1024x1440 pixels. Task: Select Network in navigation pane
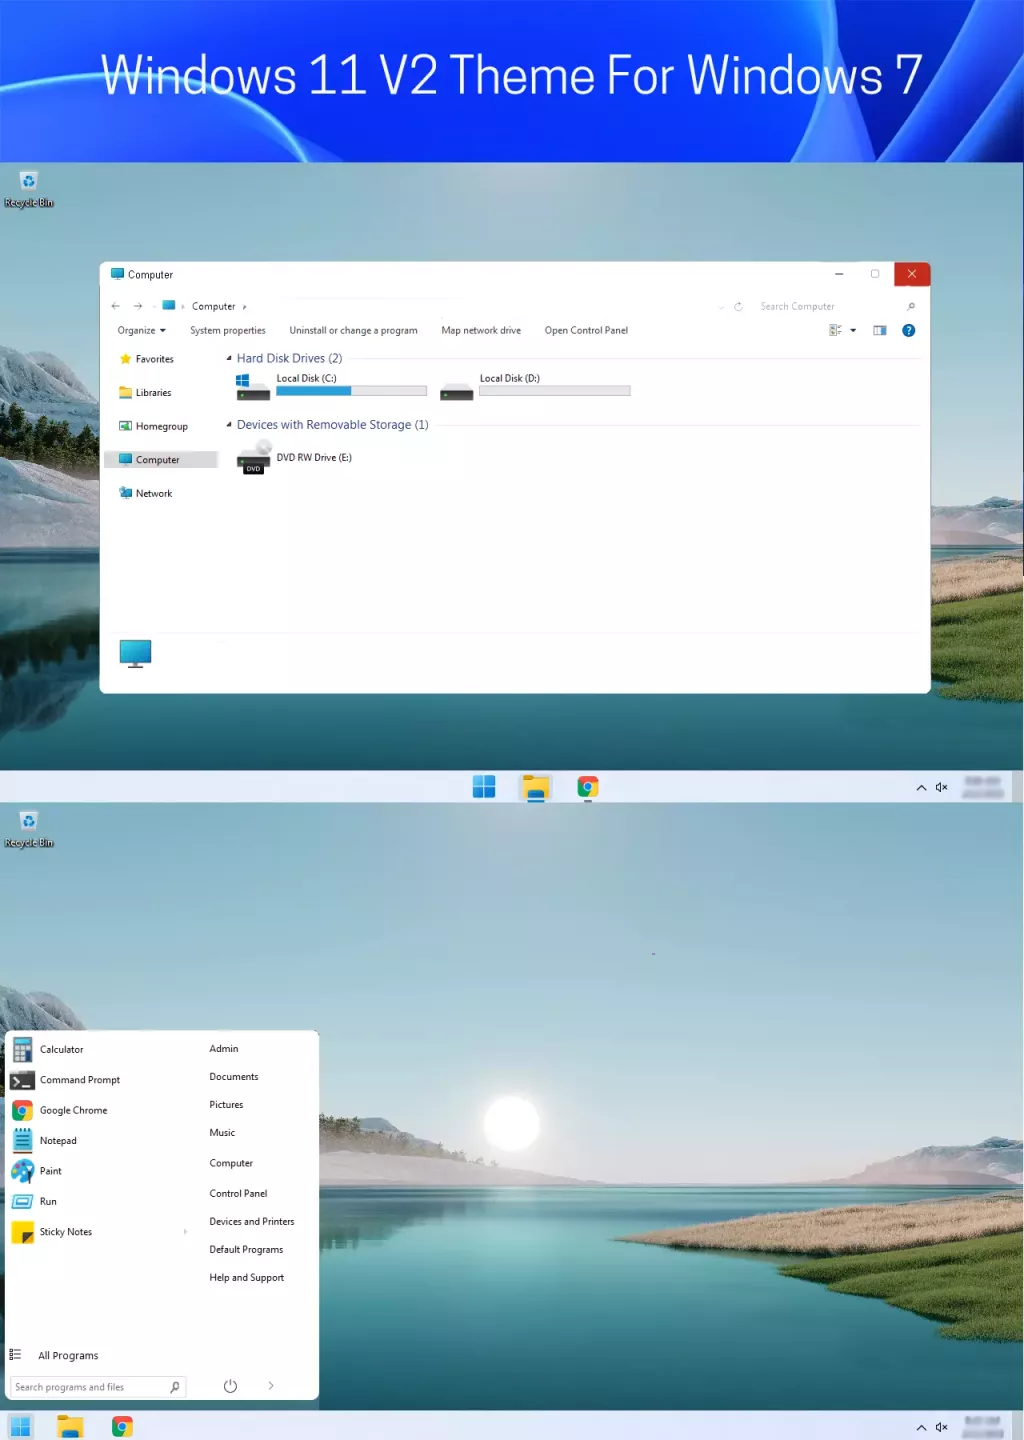pyautogui.click(x=147, y=494)
